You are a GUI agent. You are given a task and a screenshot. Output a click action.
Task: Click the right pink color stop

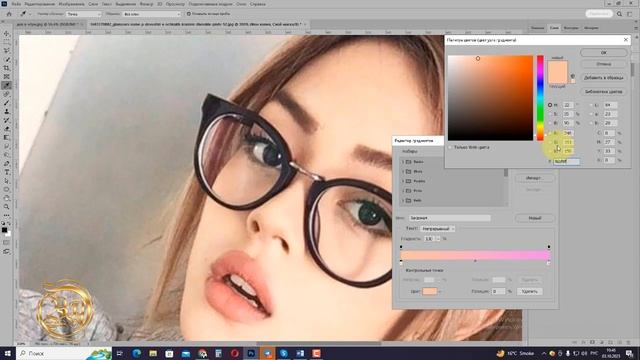pos(548,263)
